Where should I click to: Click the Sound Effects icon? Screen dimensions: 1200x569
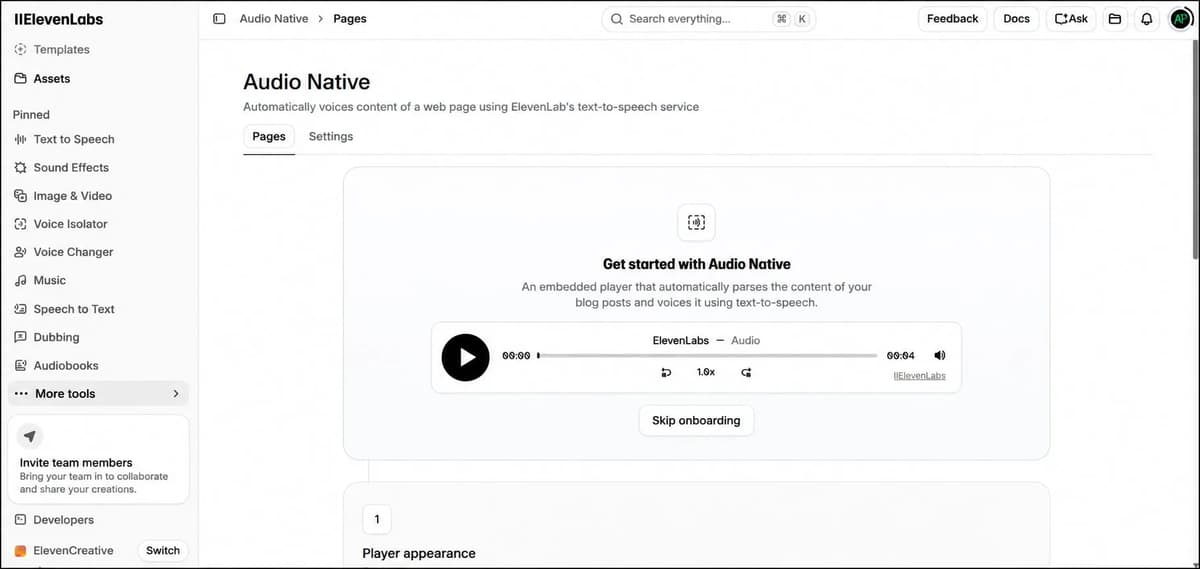coord(21,167)
